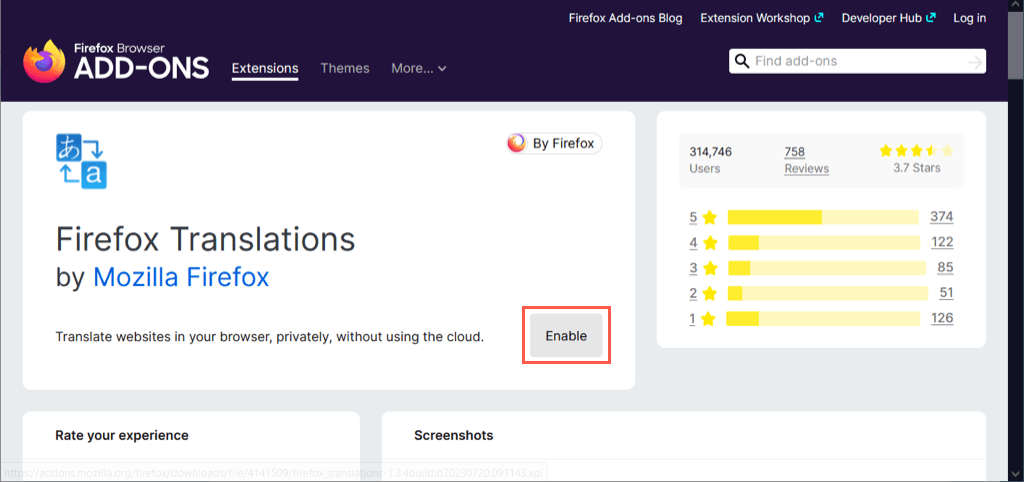Click the star next to the 1 rating
Screen dimensions: 1024x482
click(710, 319)
